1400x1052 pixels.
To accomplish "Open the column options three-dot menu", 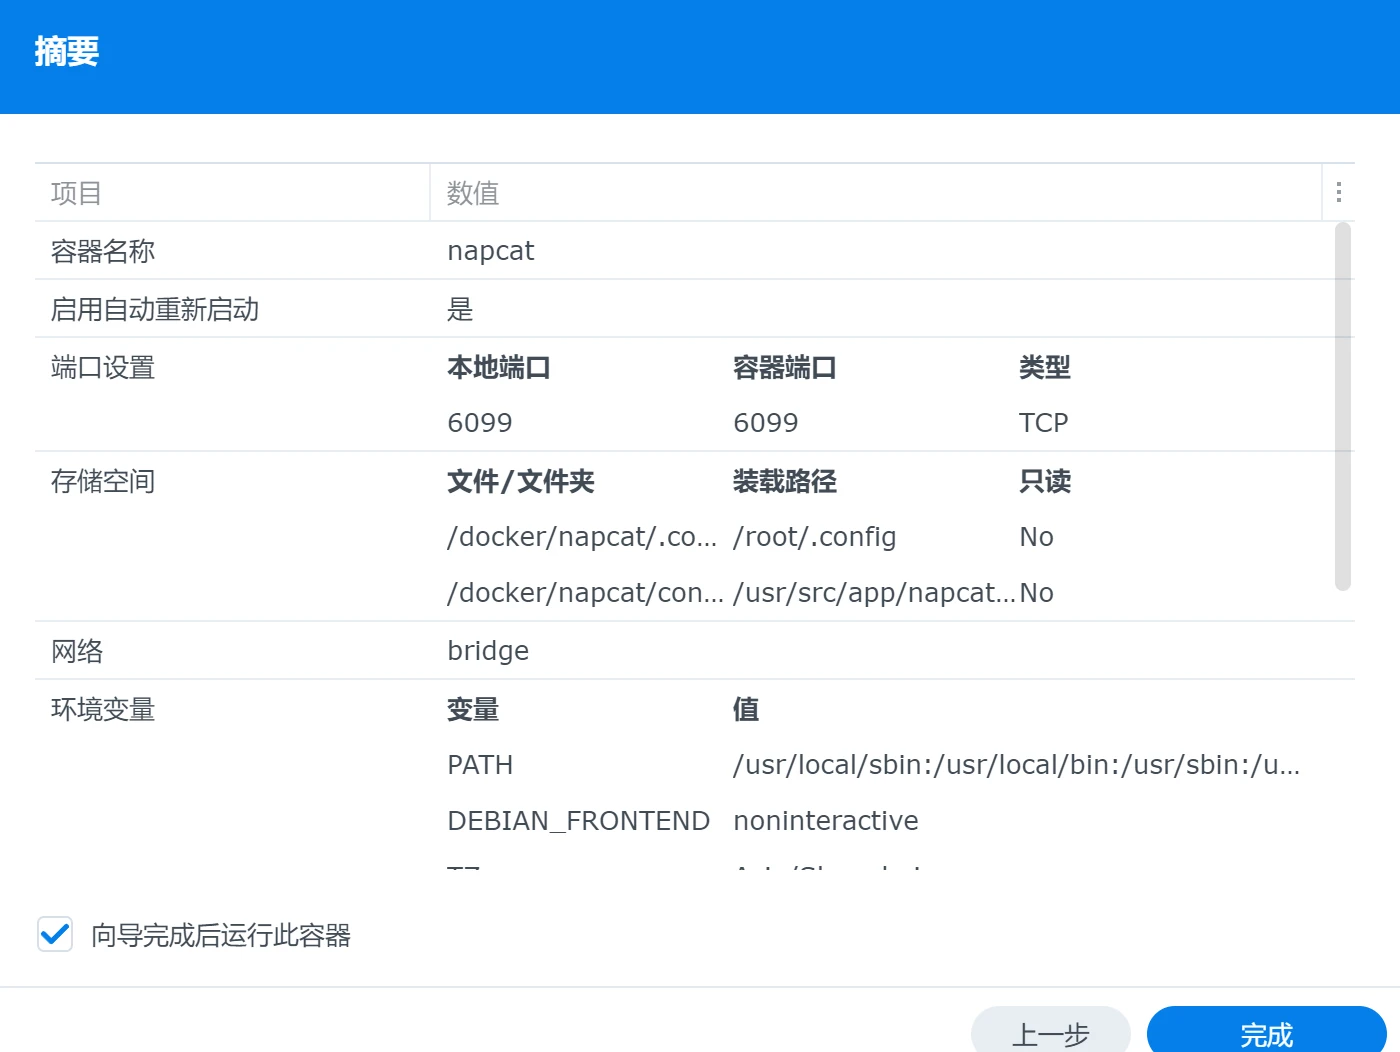I will pyautogui.click(x=1338, y=191).
